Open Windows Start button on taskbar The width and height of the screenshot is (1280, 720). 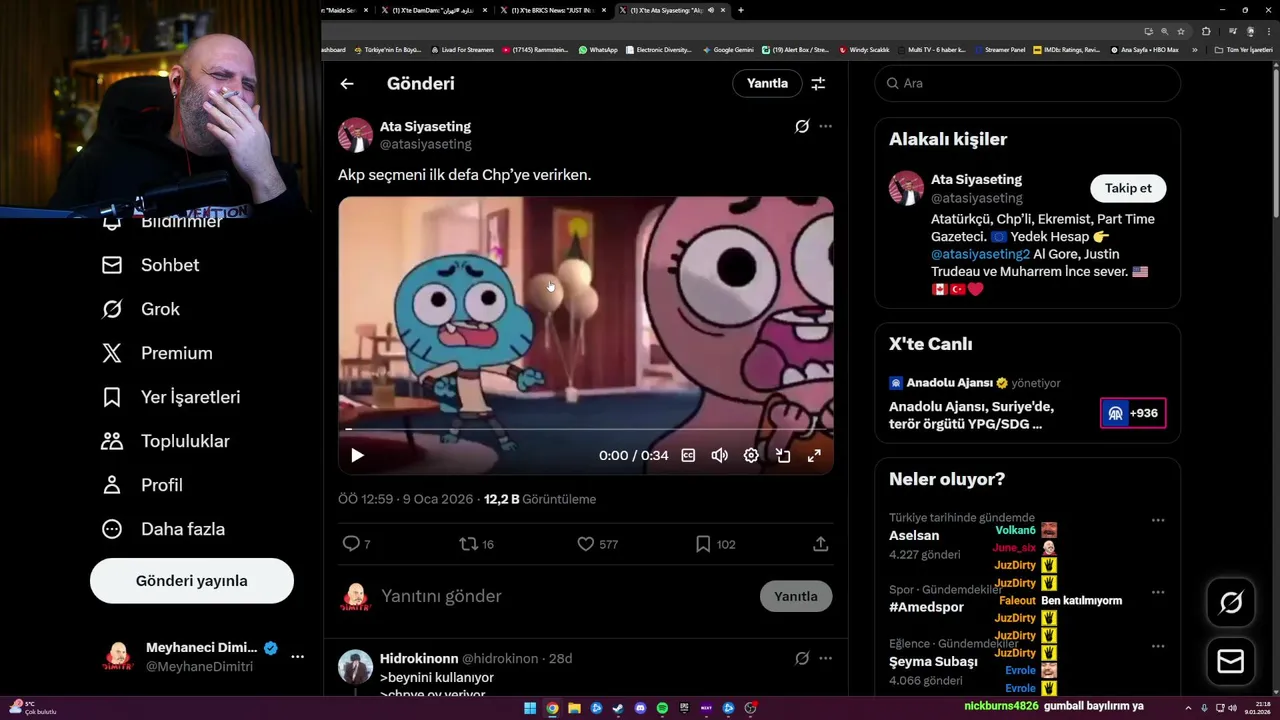tap(530, 708)
